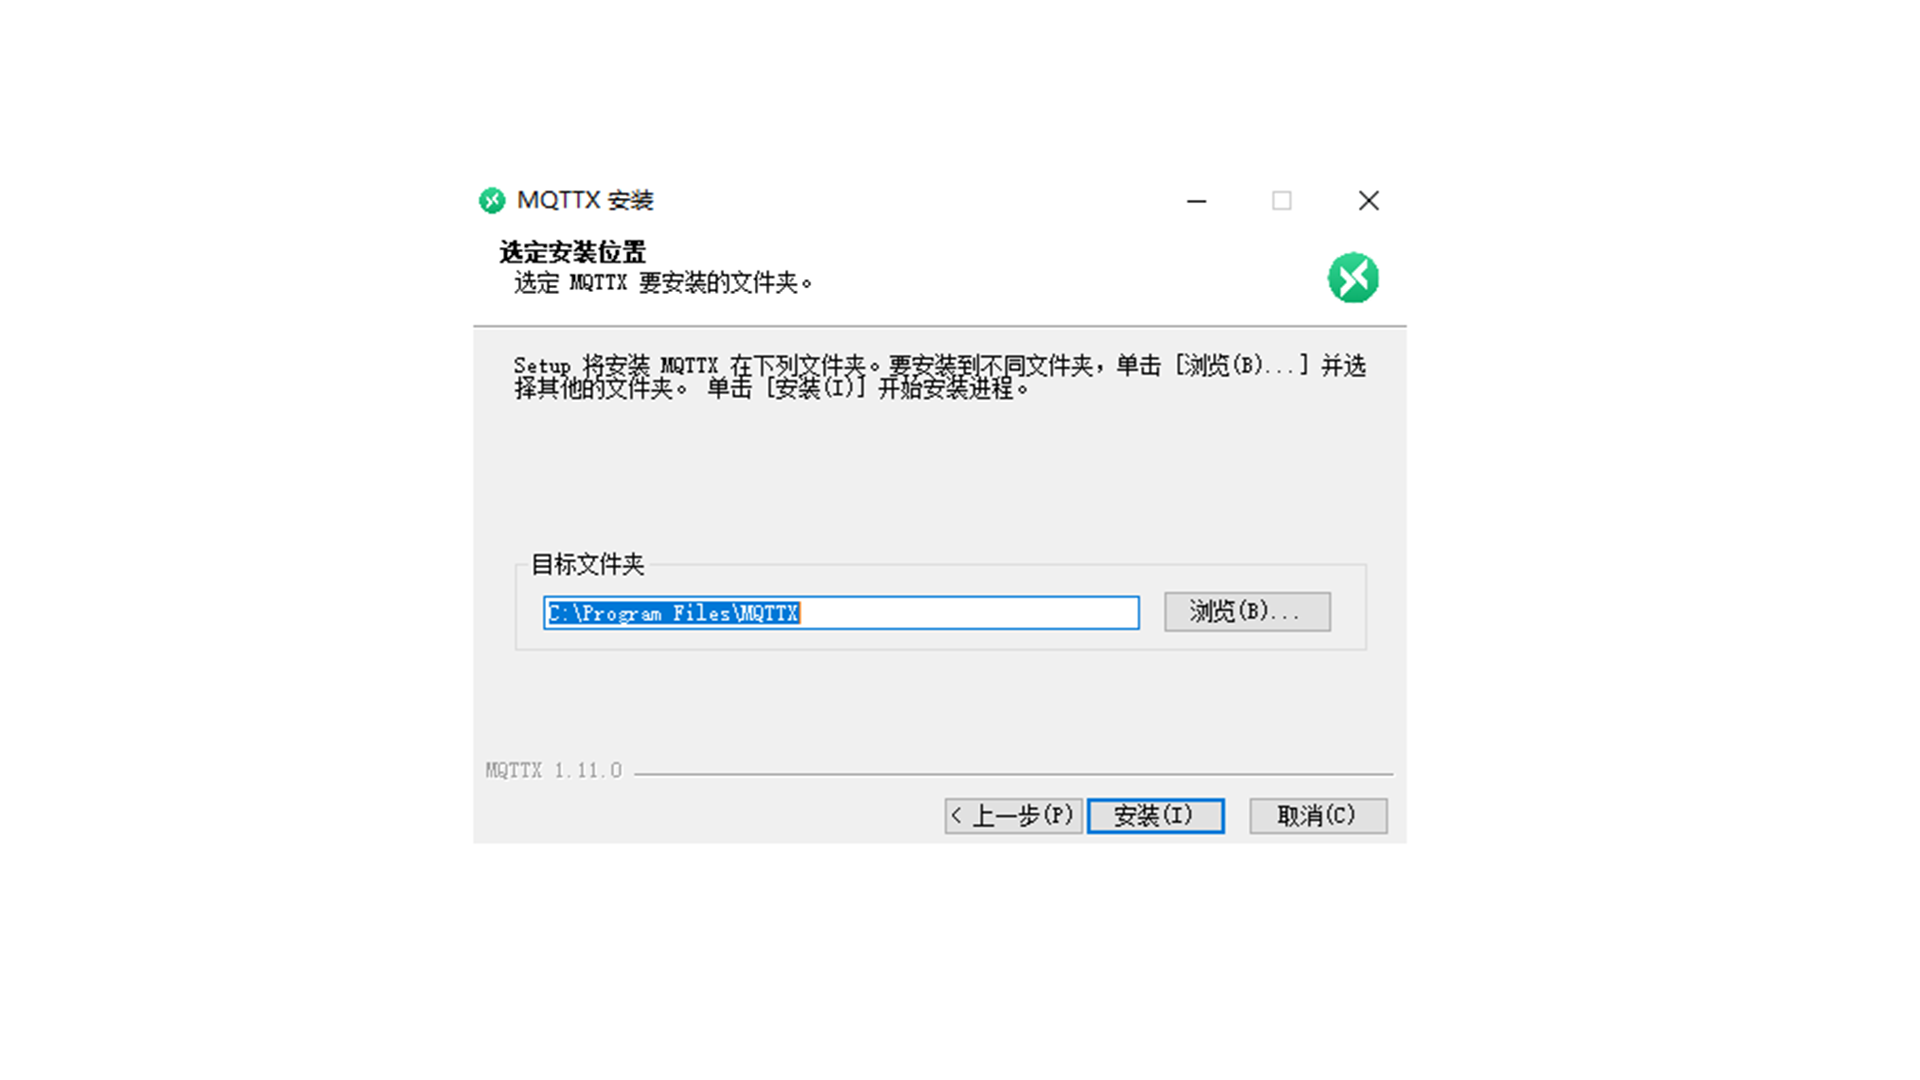
Task: Close the MQTTX setup window
Action: point(1368,201)
